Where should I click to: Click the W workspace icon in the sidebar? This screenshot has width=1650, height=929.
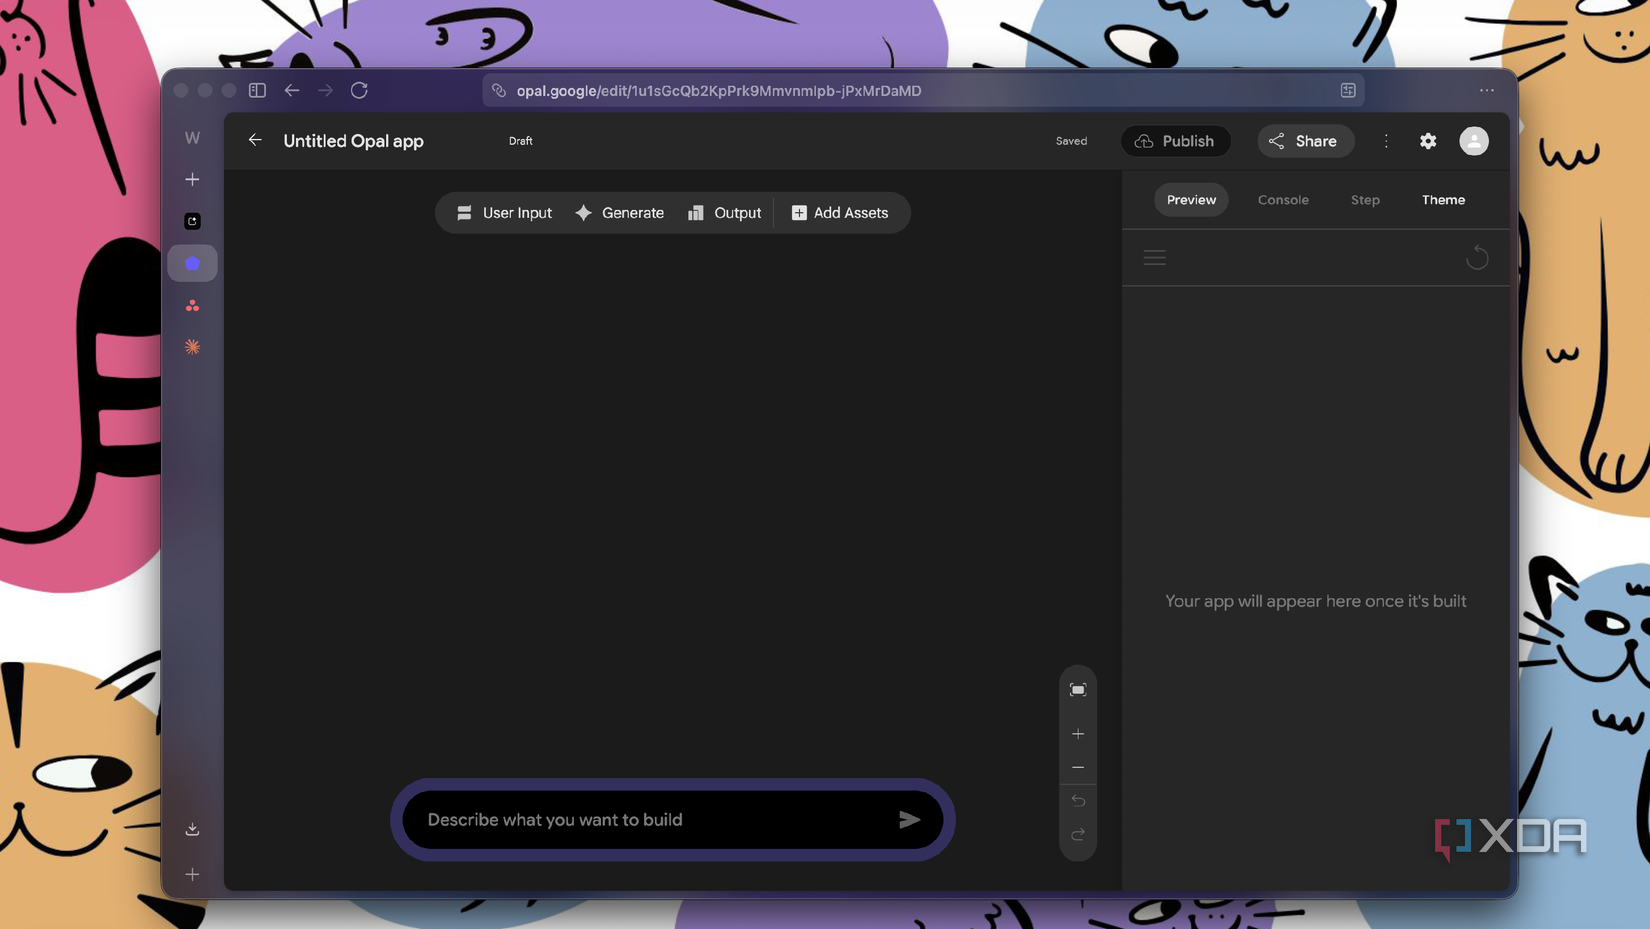pyautogui.click(x=192, y=138)
